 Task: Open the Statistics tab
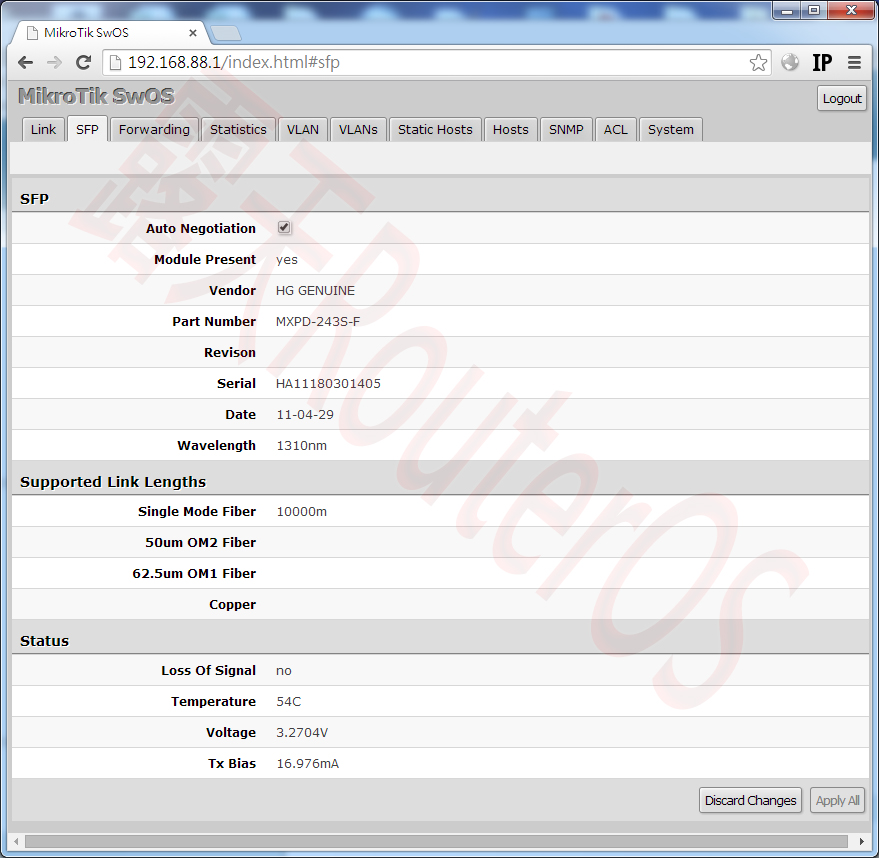[x=238, y=129]
